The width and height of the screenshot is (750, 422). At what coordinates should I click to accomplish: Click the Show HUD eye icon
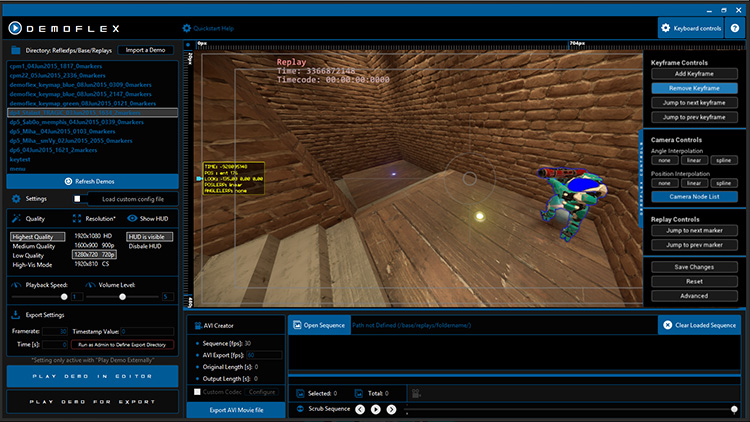[133, 218]
